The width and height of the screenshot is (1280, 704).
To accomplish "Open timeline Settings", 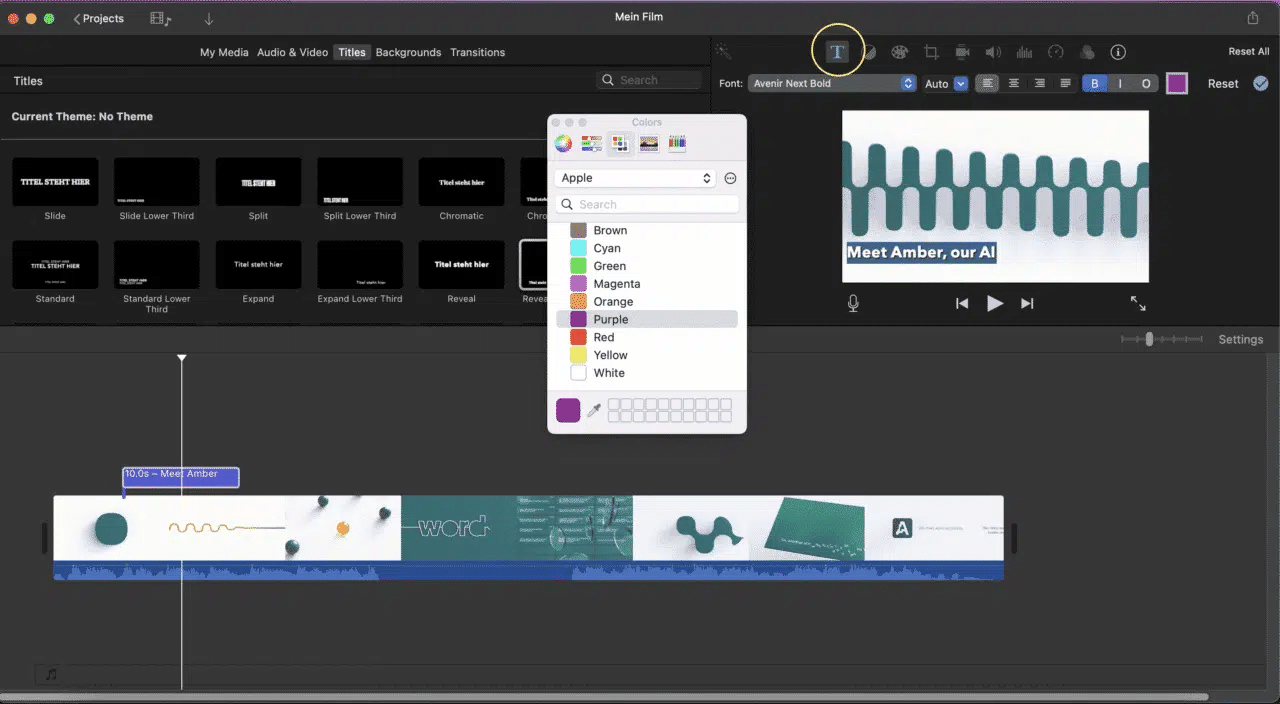I will pyautogui.click(x=1240, y=340).
